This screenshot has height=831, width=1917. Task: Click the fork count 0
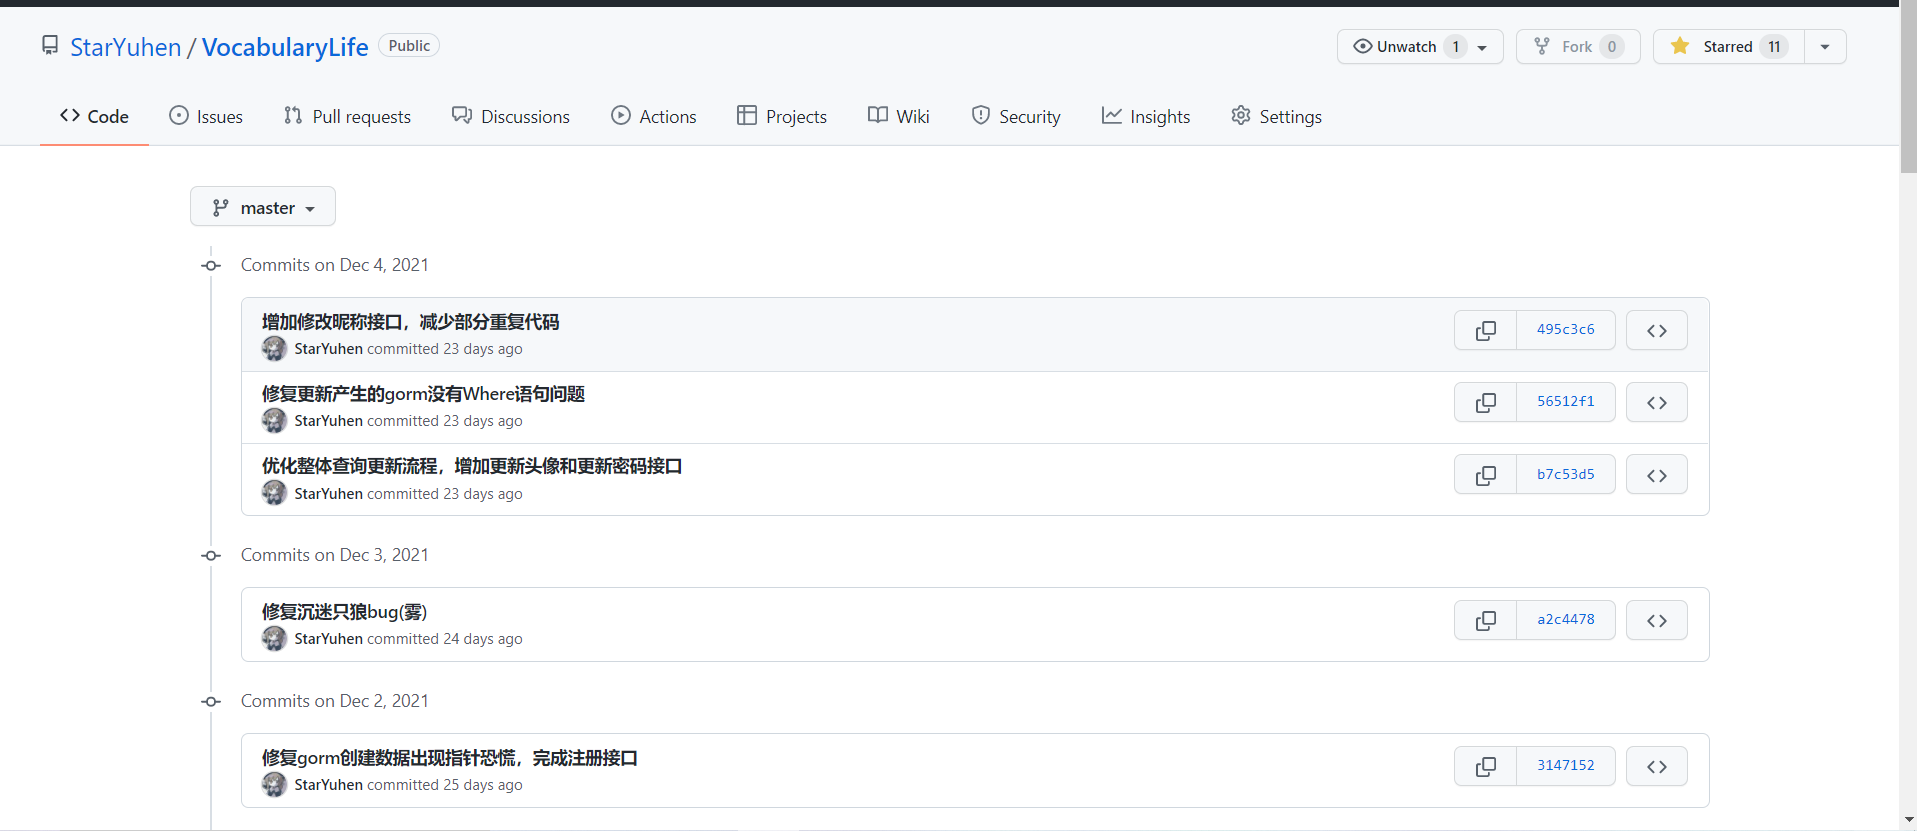click(1611, 47)
